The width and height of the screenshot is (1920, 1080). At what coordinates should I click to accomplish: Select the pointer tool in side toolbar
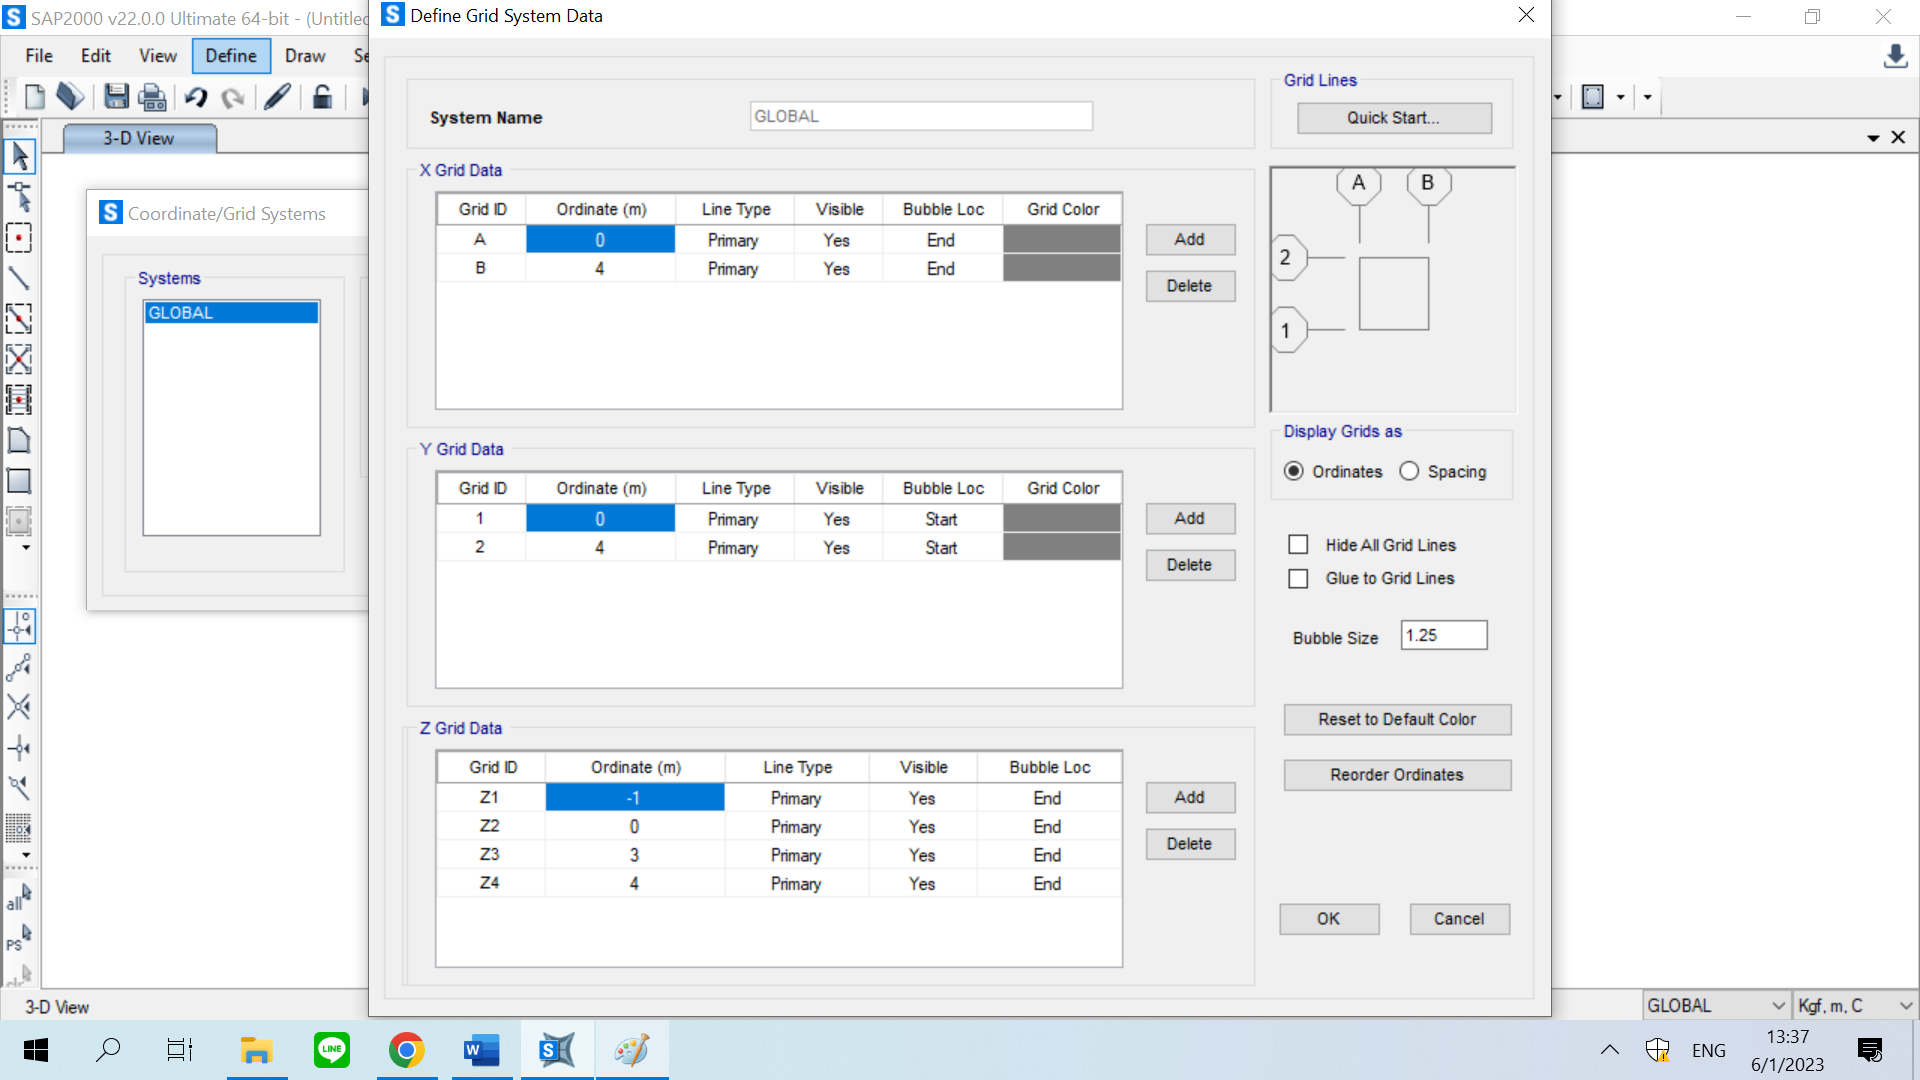coord(19,156)
